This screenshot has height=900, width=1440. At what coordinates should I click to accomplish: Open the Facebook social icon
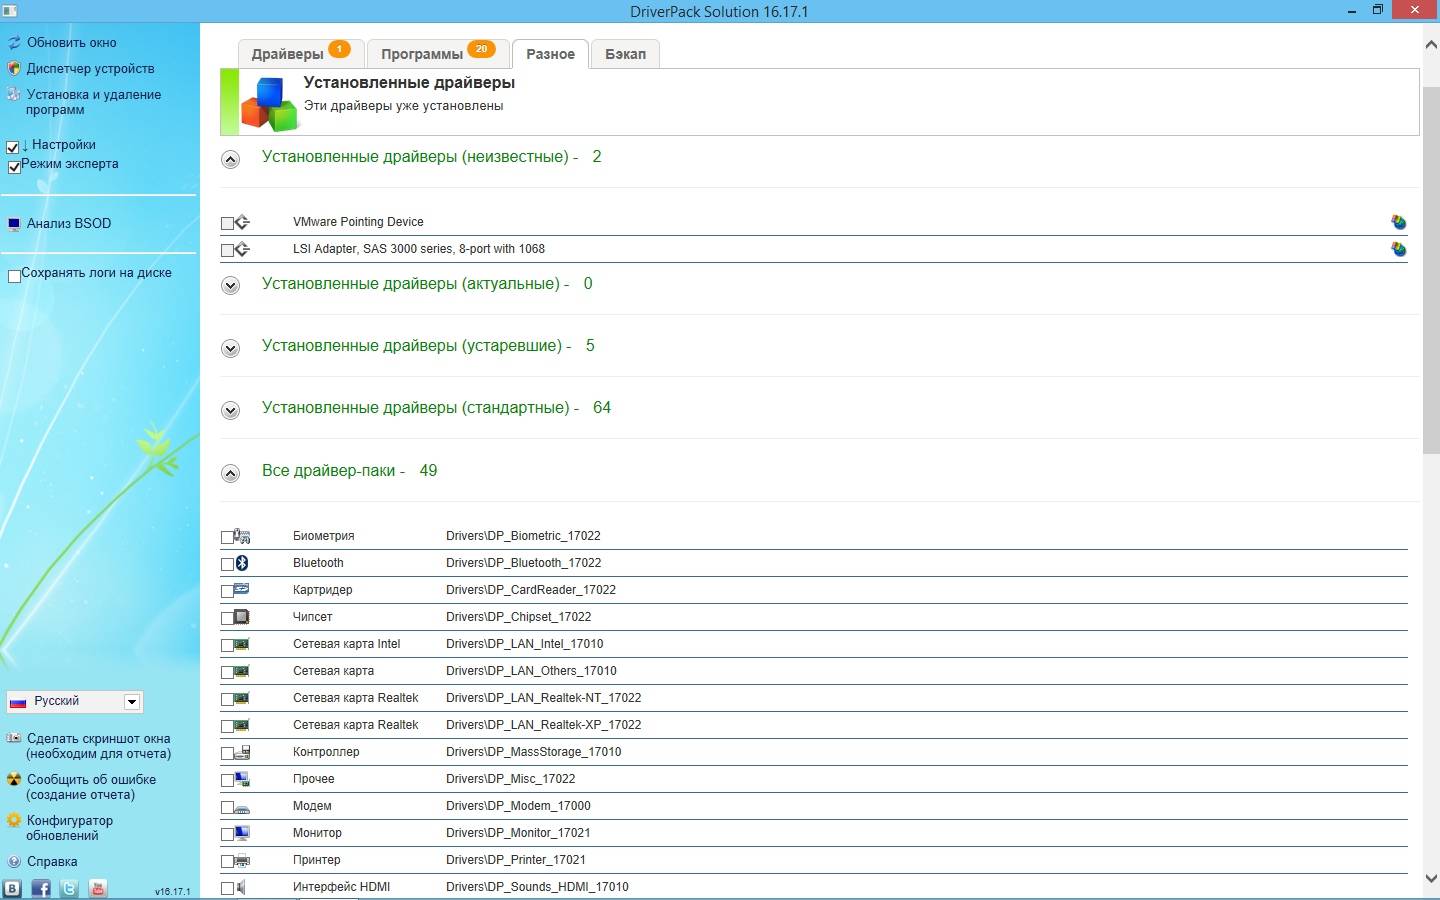(x=41, y=888)
